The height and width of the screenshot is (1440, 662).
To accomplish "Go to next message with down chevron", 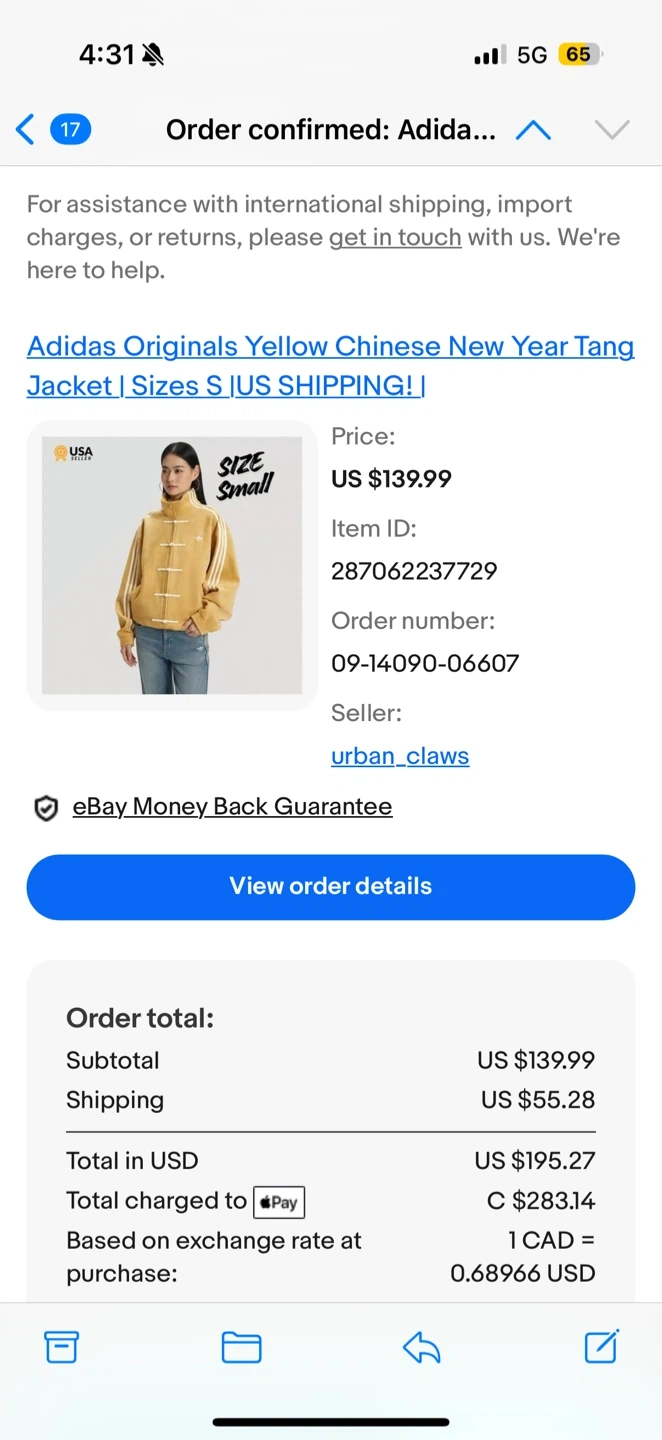I will pos(611,130).
